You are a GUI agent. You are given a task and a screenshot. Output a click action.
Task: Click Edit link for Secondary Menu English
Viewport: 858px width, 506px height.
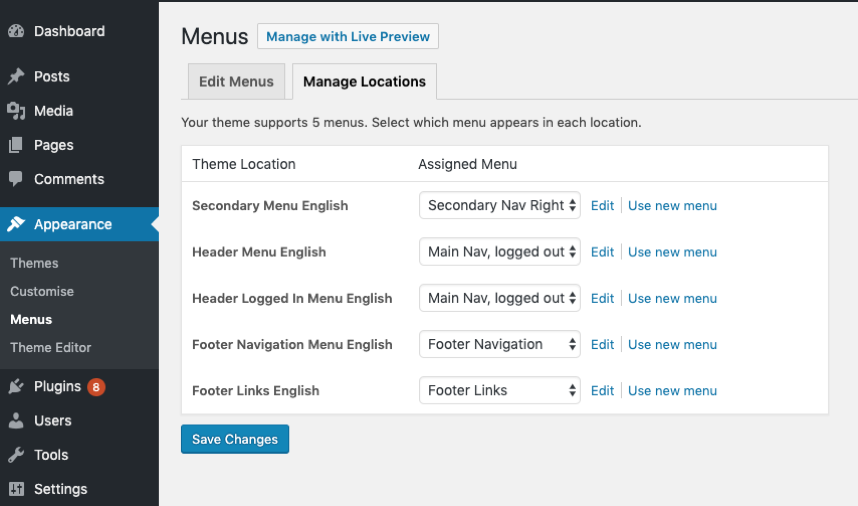(x=602, y=206)
